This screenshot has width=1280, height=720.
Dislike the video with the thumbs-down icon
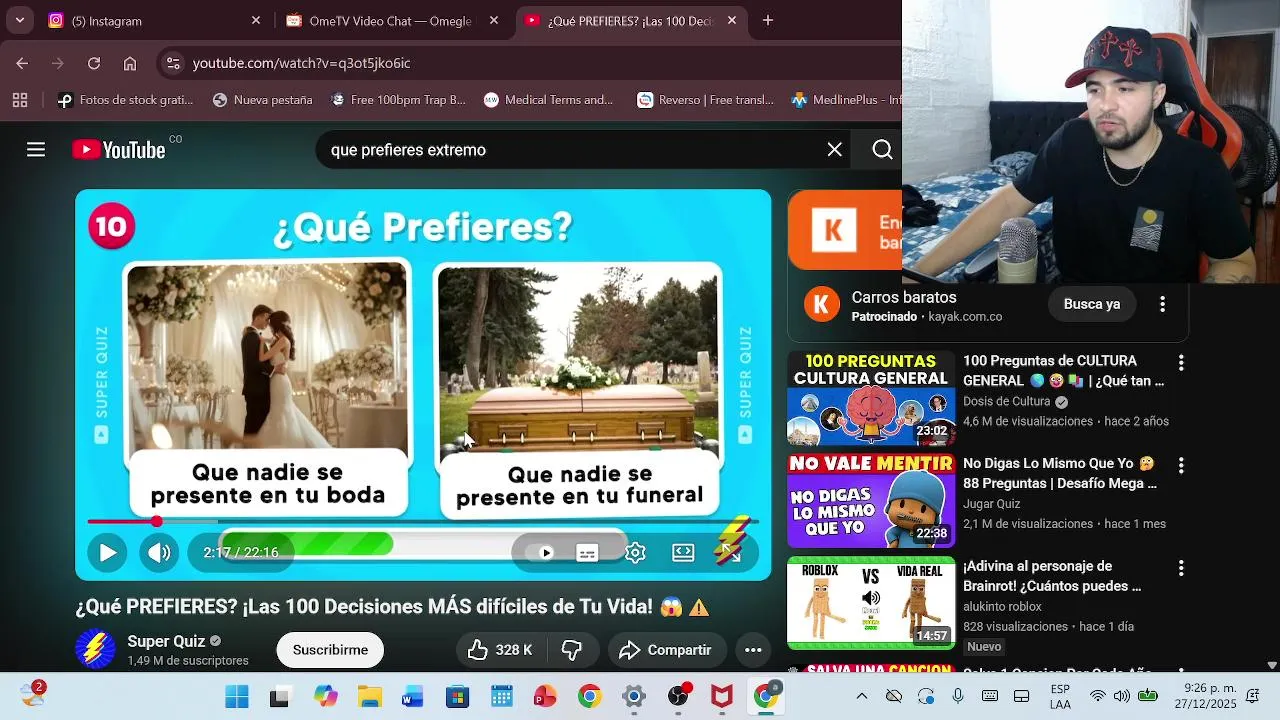(x=572, y=650)
